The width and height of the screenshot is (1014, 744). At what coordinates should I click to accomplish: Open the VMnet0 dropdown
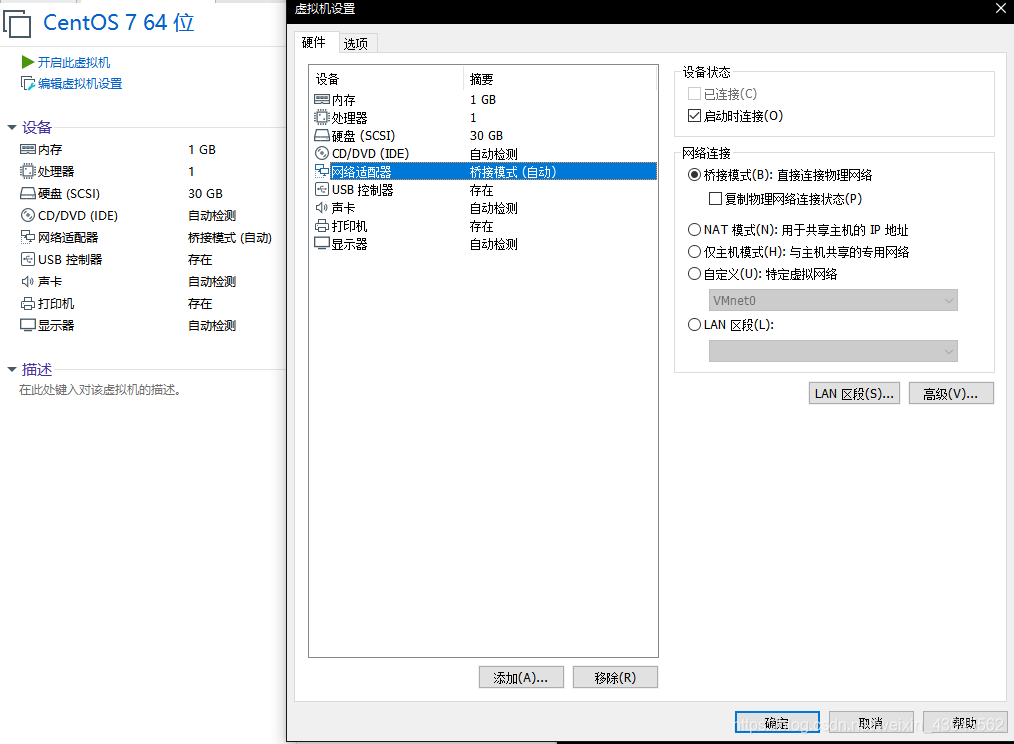(x=833, y=300)
